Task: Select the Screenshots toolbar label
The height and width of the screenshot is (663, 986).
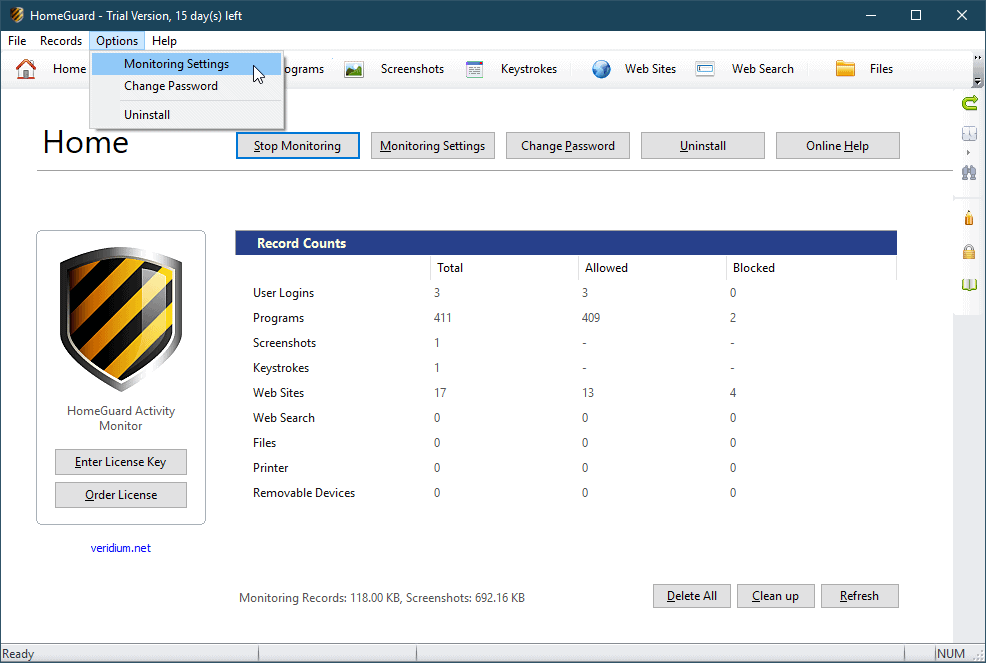Action: (413, 69)
